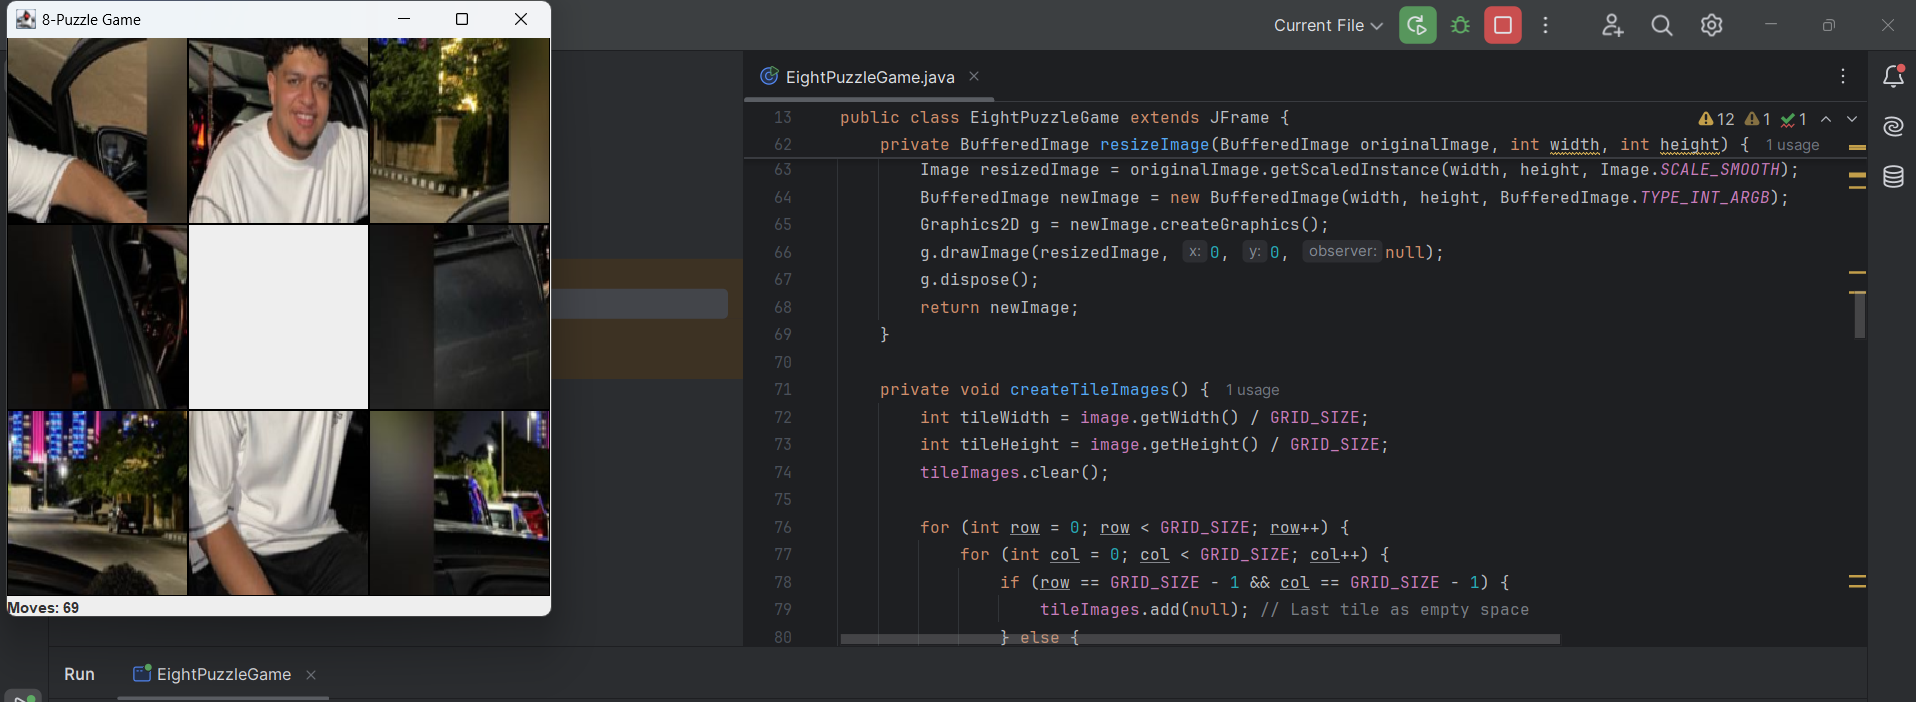The height and width of the screenshot is (702, 1916).
Task: Select the EightPuzzleGame.java editor tab
Action: point(869,77)
